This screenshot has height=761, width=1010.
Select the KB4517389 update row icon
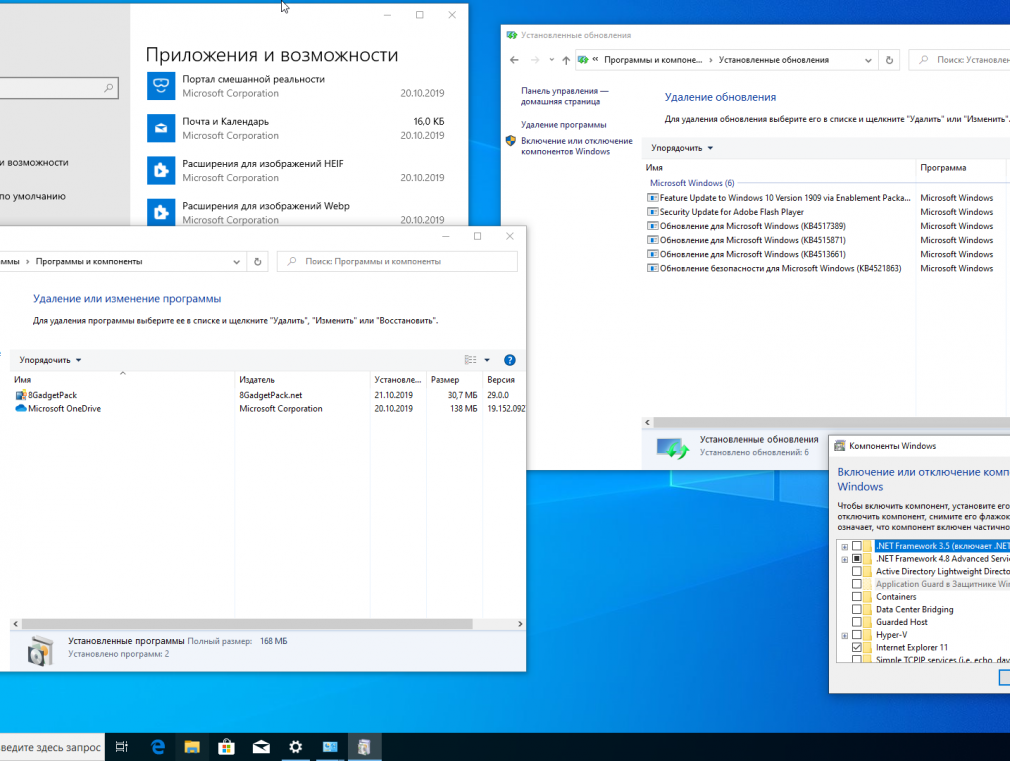653,226
